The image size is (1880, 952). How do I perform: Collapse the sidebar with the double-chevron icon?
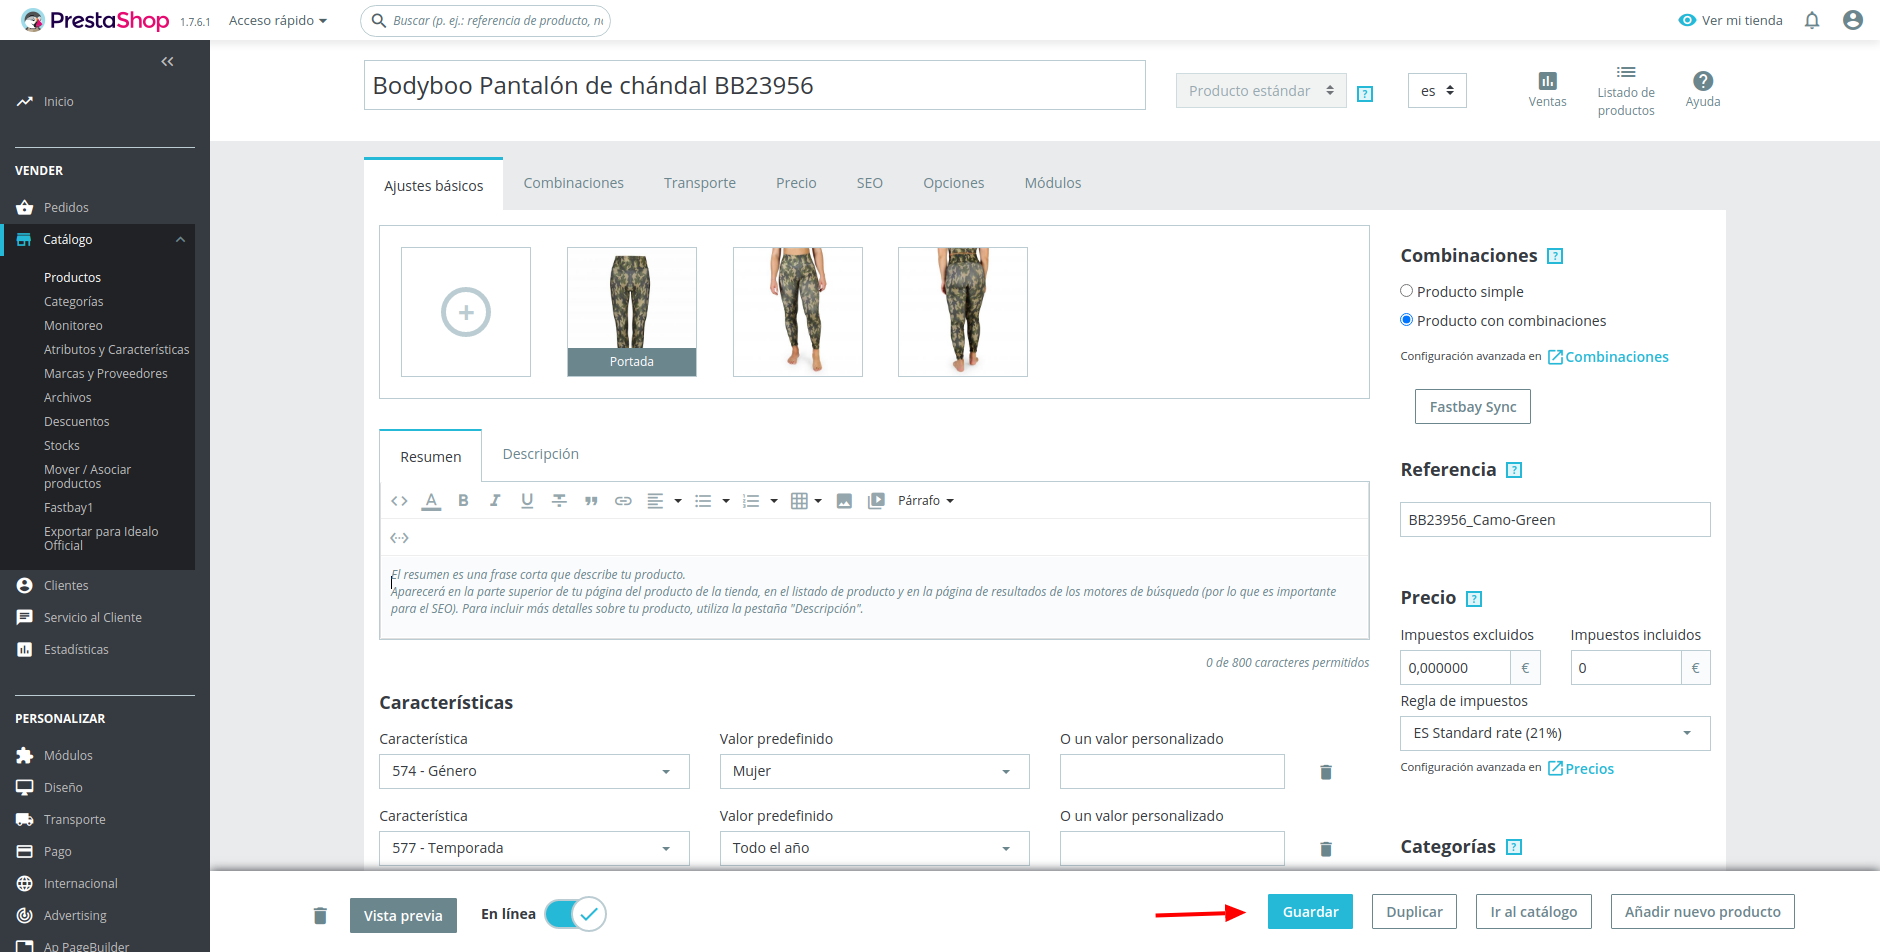(167, 62)
